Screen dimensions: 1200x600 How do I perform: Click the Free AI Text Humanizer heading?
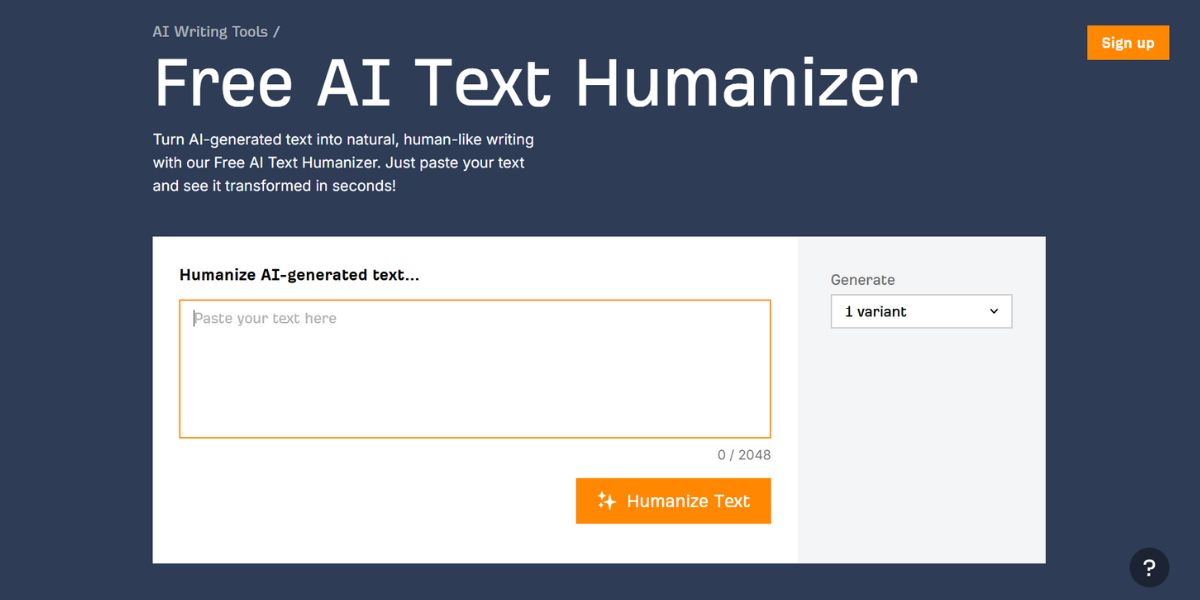pyautogui.click(x=535, y=83)
